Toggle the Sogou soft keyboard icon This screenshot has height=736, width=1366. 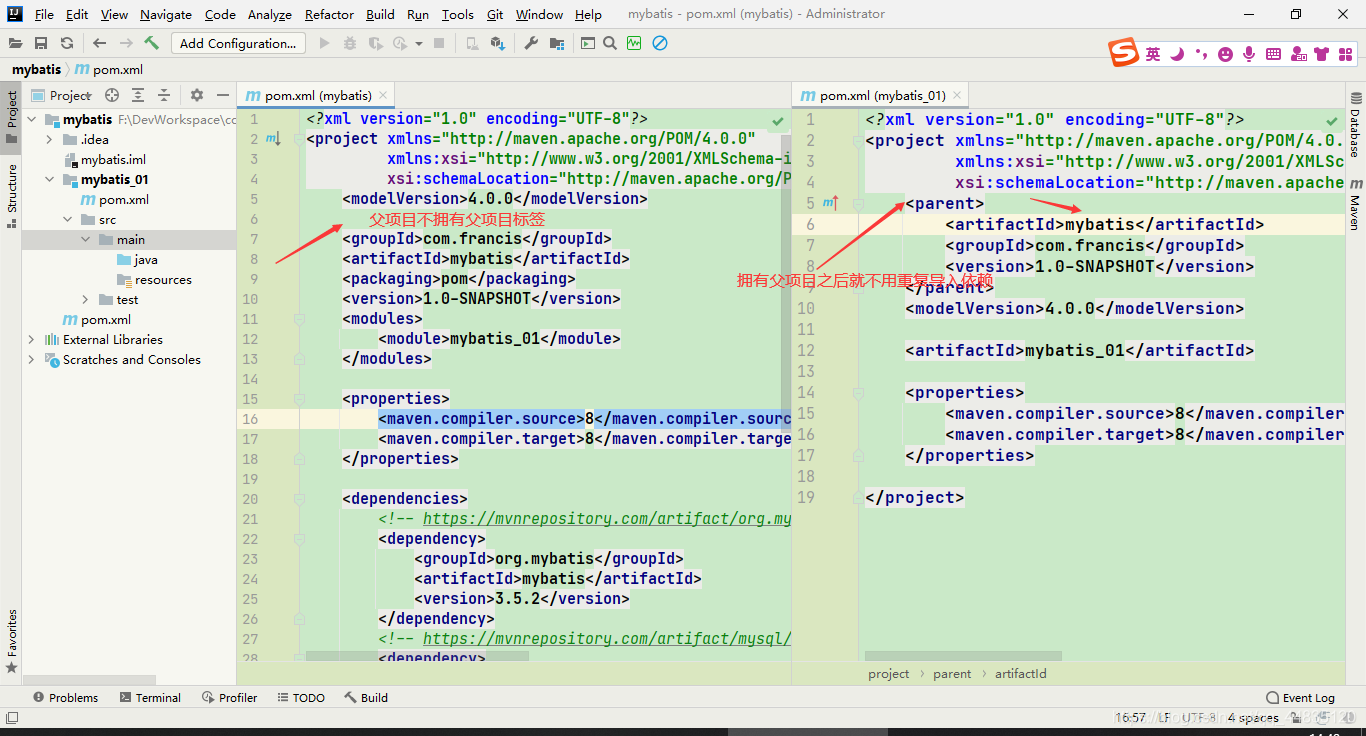[x=1274, y=54]
